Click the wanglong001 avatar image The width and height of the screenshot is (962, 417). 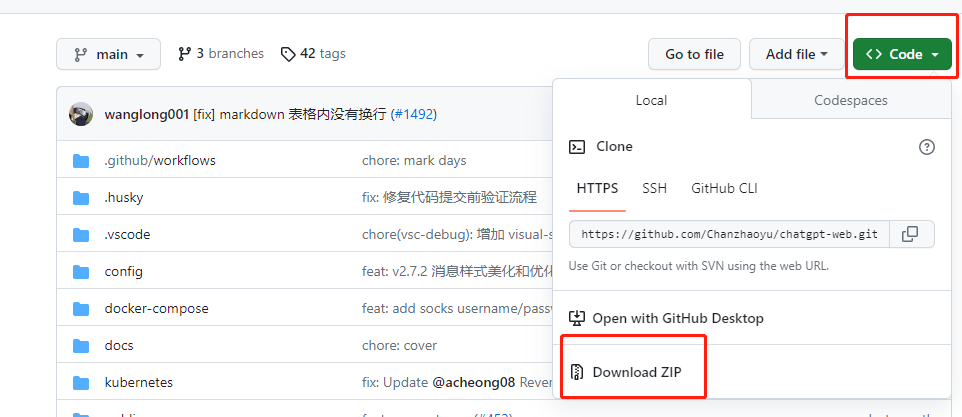click(81, 115)
